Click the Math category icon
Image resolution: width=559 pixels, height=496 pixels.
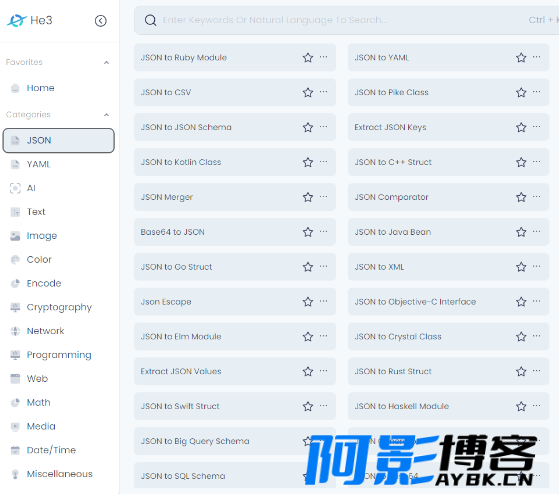click(15, 403)
